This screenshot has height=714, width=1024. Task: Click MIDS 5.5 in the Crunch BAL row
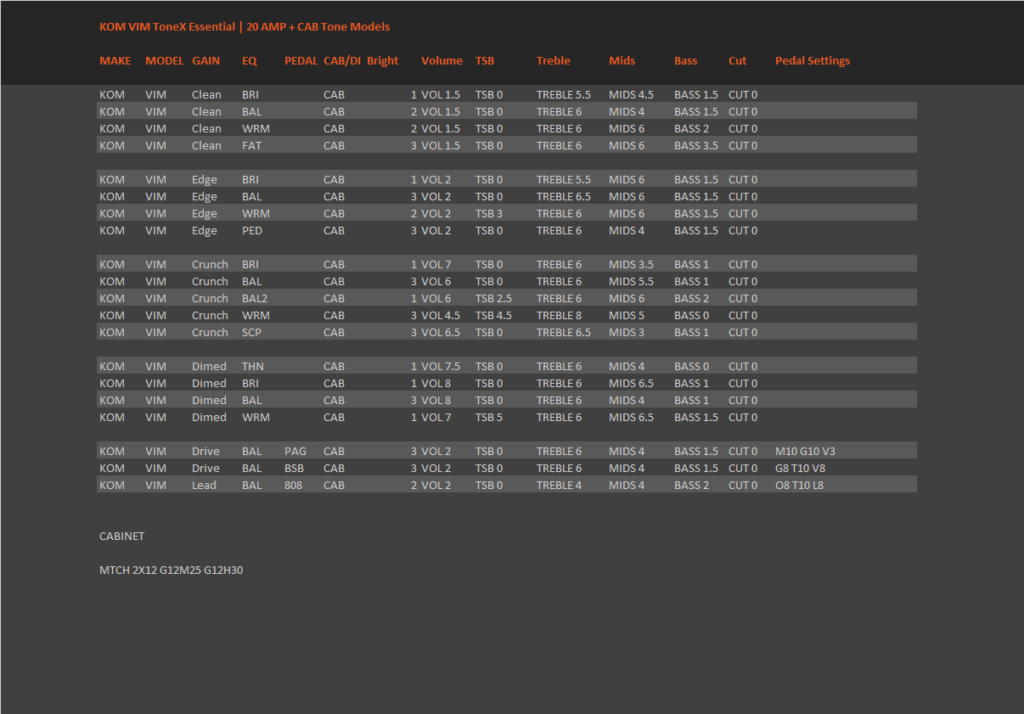point(631,282)
